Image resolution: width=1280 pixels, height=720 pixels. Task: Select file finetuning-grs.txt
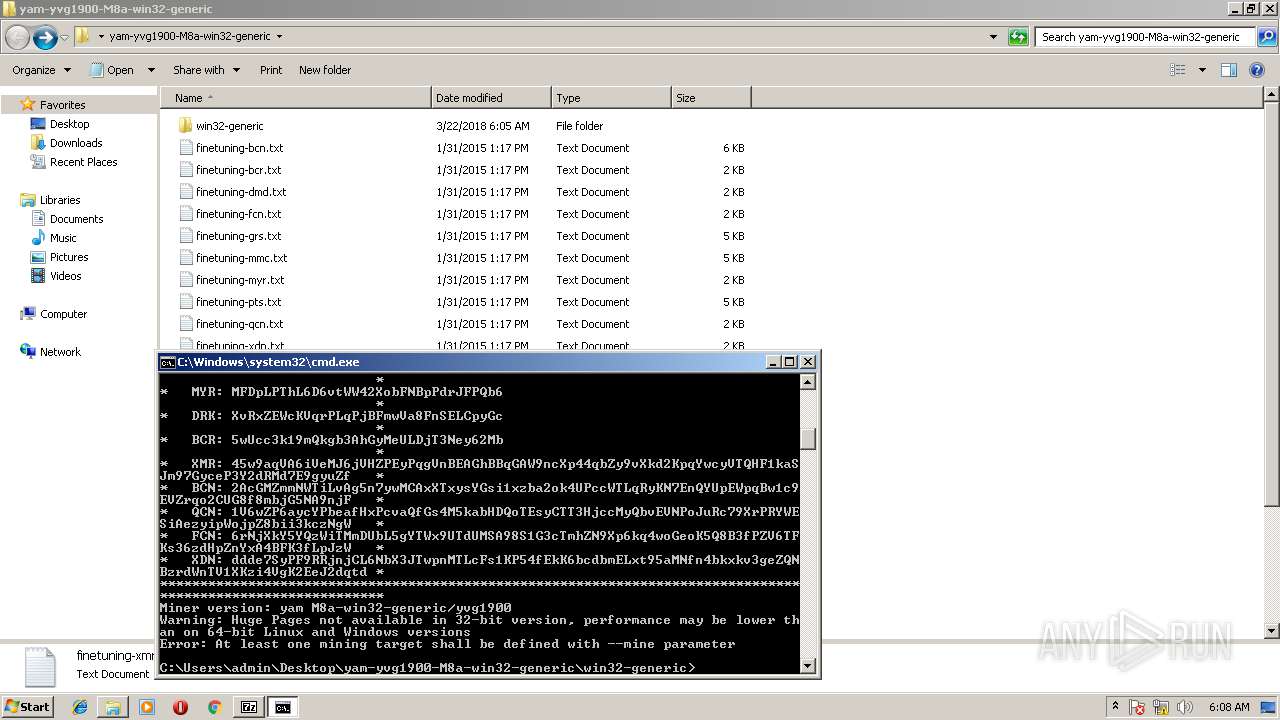click(x=238, y=236)
